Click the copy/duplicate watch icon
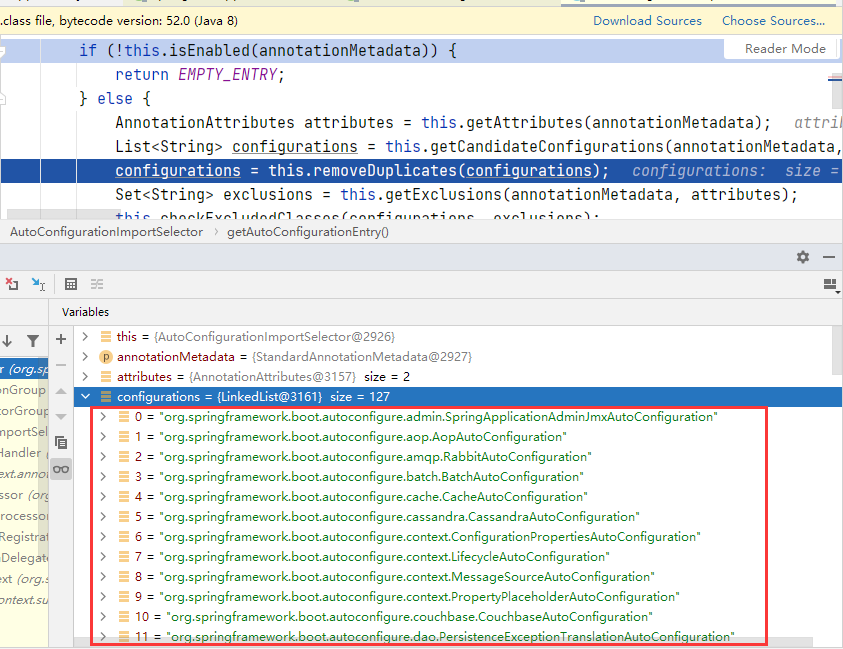This screenshot has height=649, width=843. tap(61, 442)
